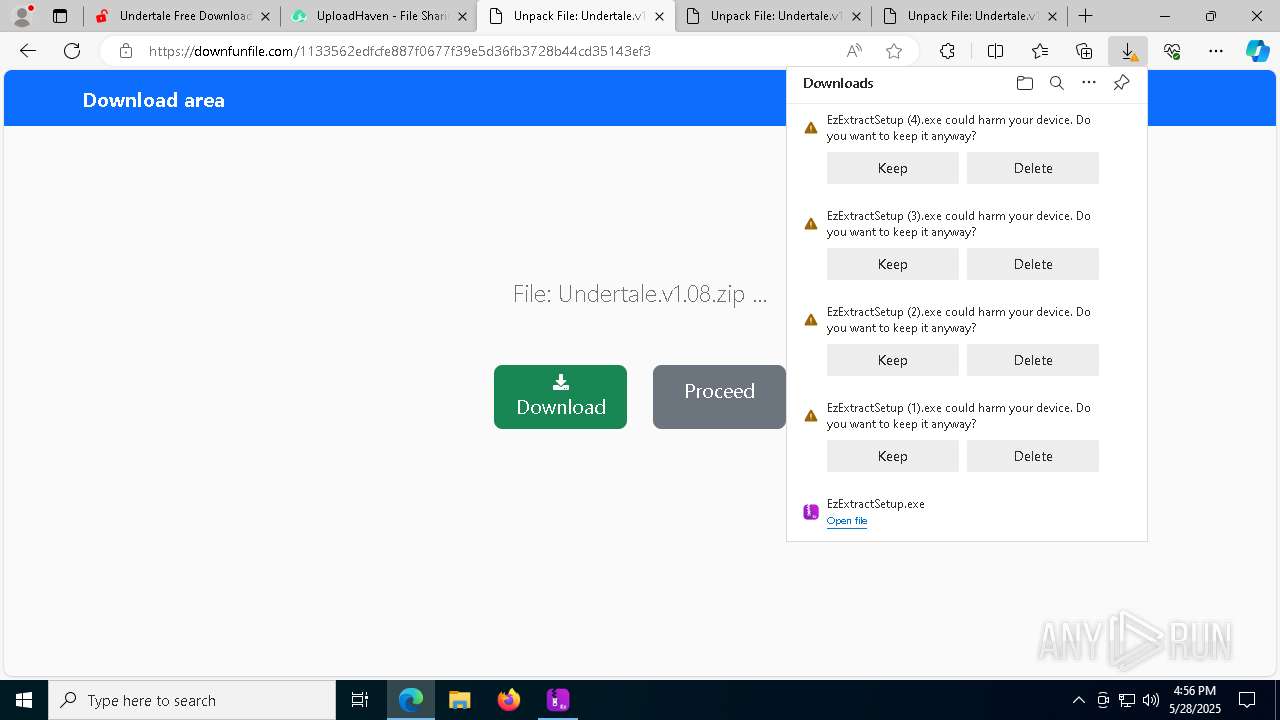
Task: Open the notification center
Action: [x=1247, y=700]
